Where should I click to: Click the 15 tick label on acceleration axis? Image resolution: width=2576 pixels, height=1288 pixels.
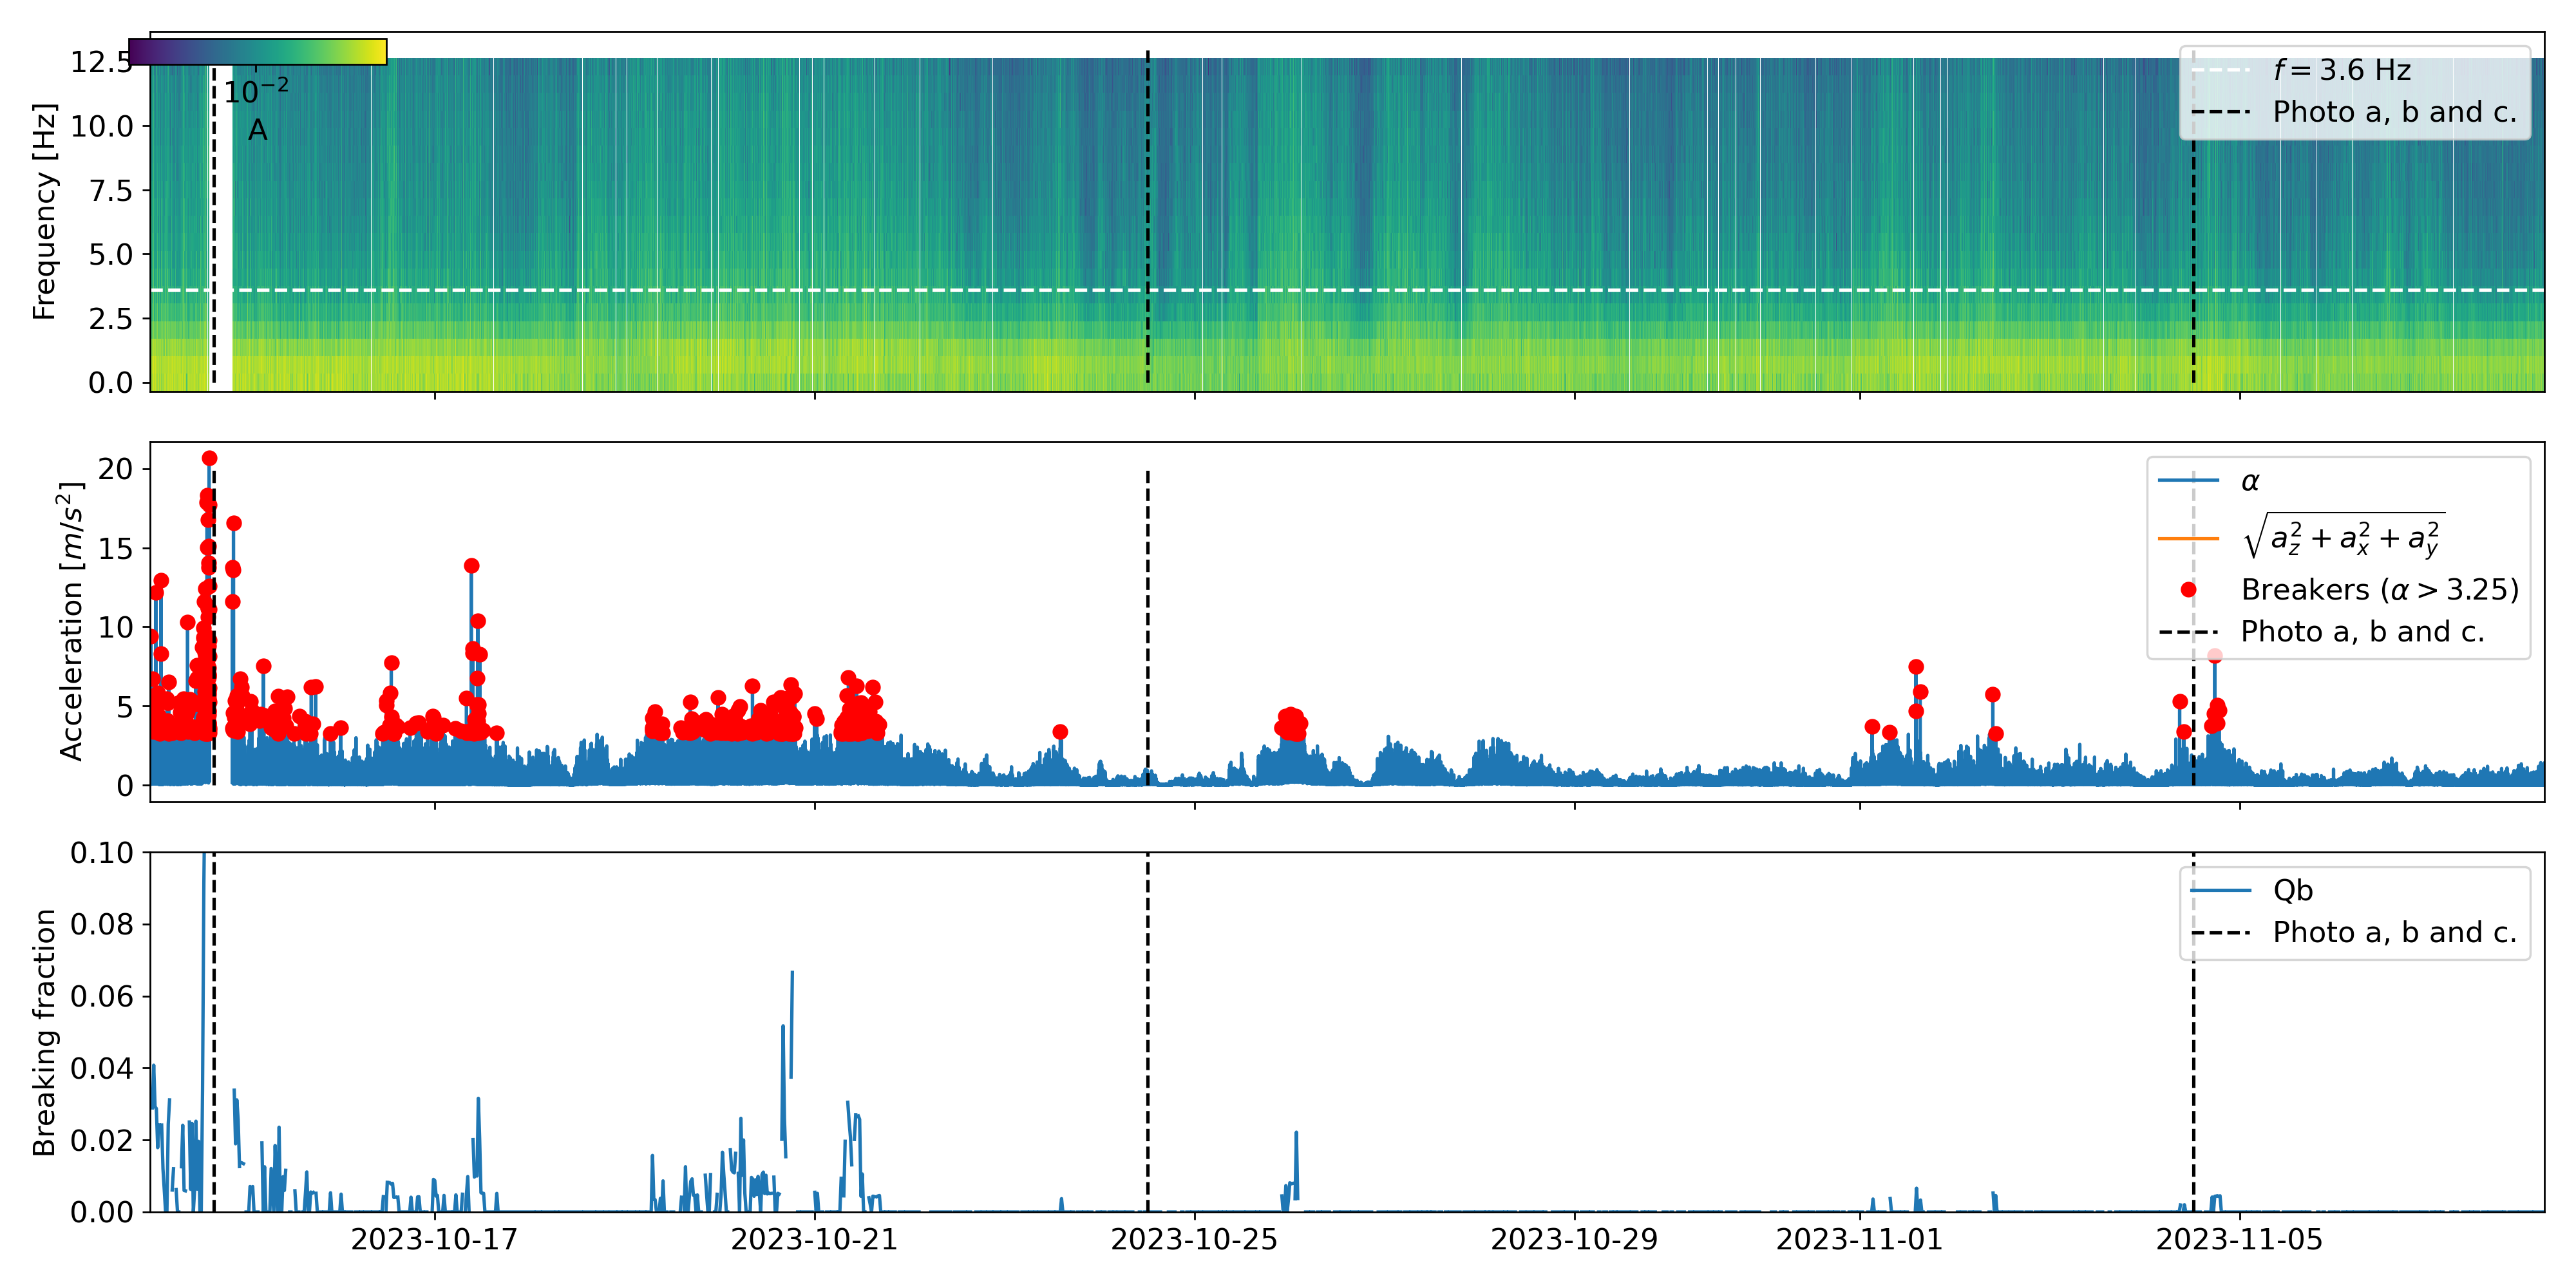(x=116, y=548)
